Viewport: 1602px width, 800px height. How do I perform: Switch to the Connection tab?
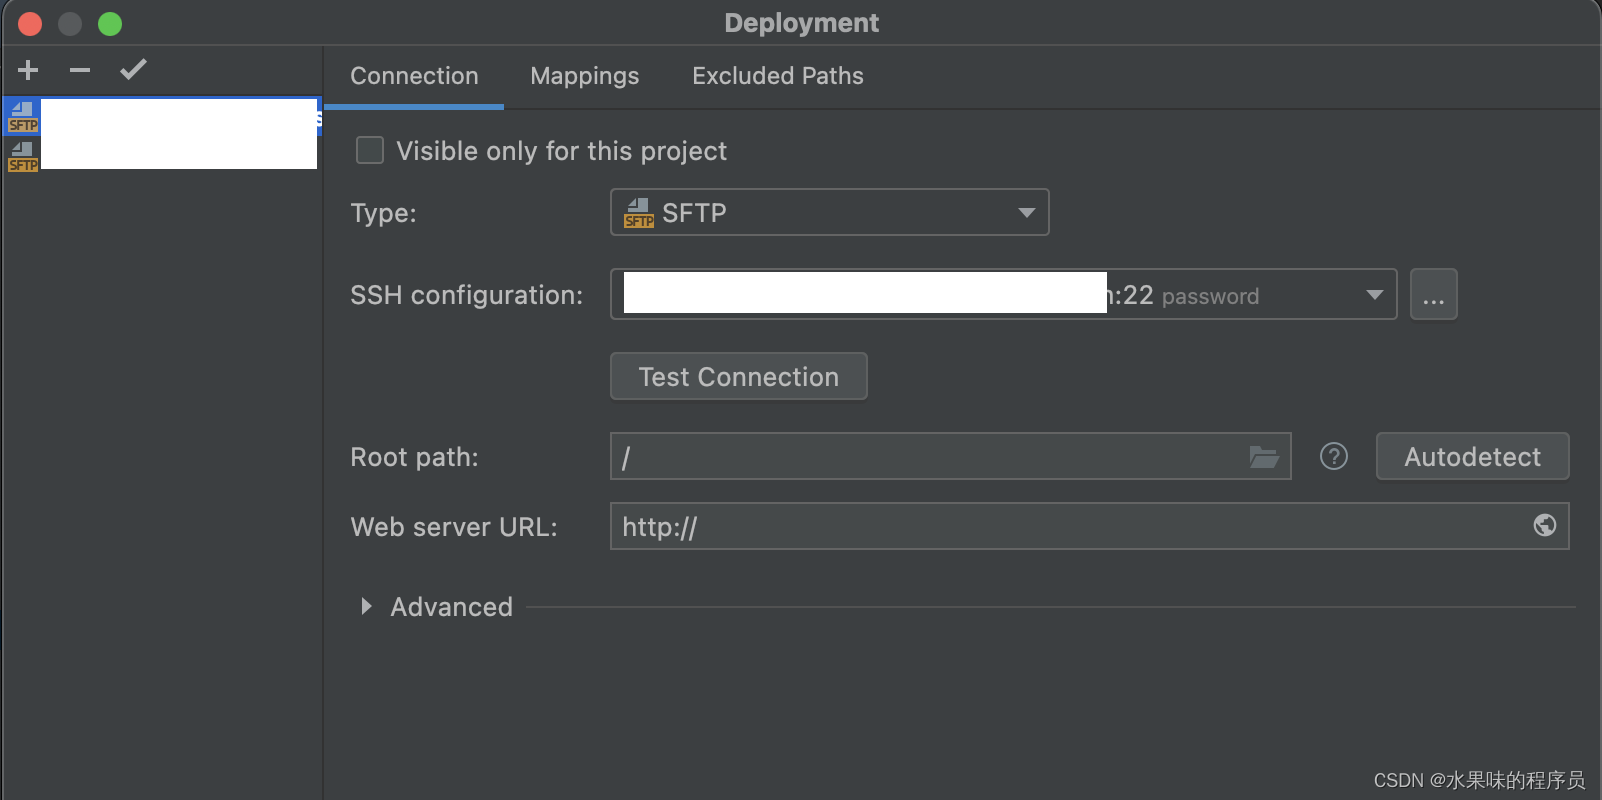[x=414, y=76]
